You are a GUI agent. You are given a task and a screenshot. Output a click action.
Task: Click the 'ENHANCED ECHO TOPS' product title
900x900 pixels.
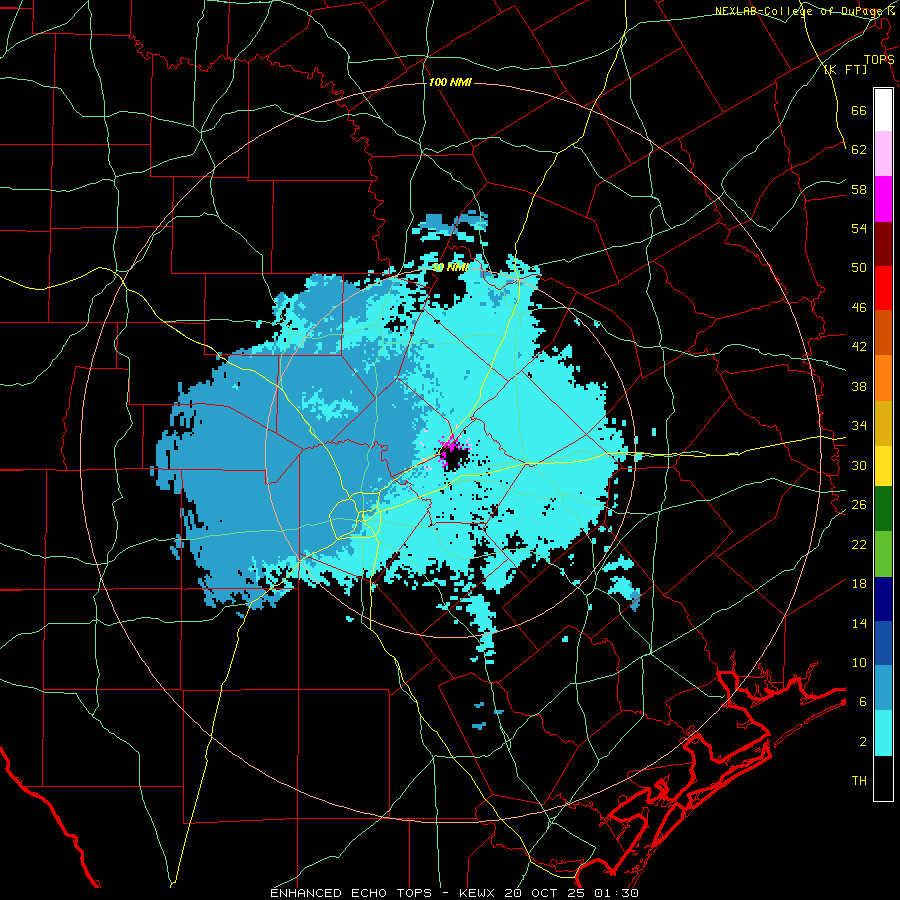coord(351,893)
